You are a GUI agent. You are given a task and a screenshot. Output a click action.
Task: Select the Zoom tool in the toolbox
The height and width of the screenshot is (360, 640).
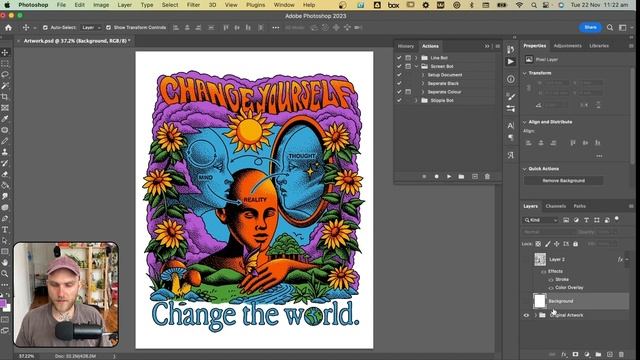[x=5, y=273]
